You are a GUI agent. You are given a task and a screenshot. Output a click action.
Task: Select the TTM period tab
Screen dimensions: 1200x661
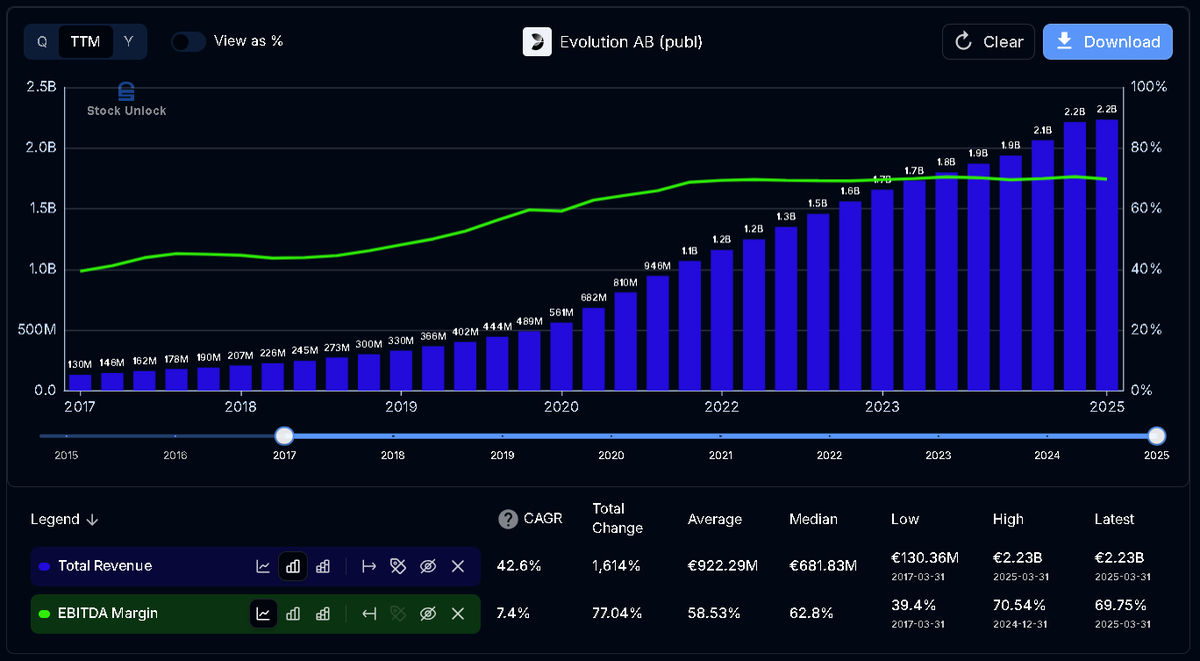(85, 42)
